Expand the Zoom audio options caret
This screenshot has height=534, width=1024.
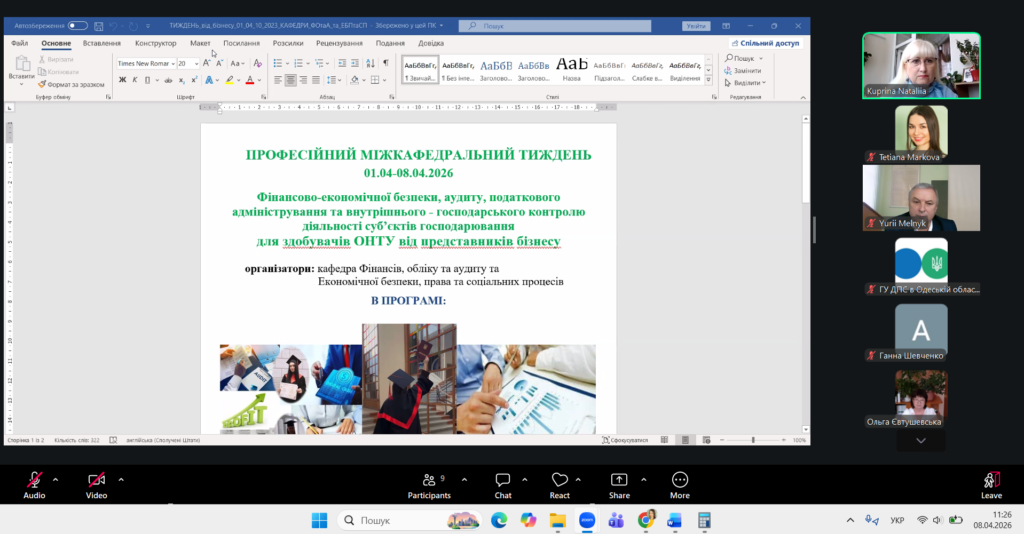pos(56,480)
